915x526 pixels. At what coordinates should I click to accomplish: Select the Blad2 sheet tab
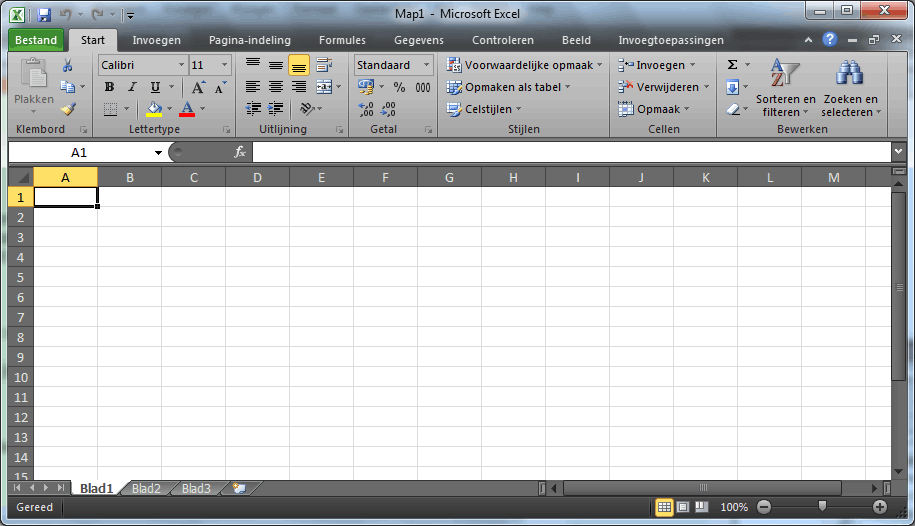coord(146,489)
